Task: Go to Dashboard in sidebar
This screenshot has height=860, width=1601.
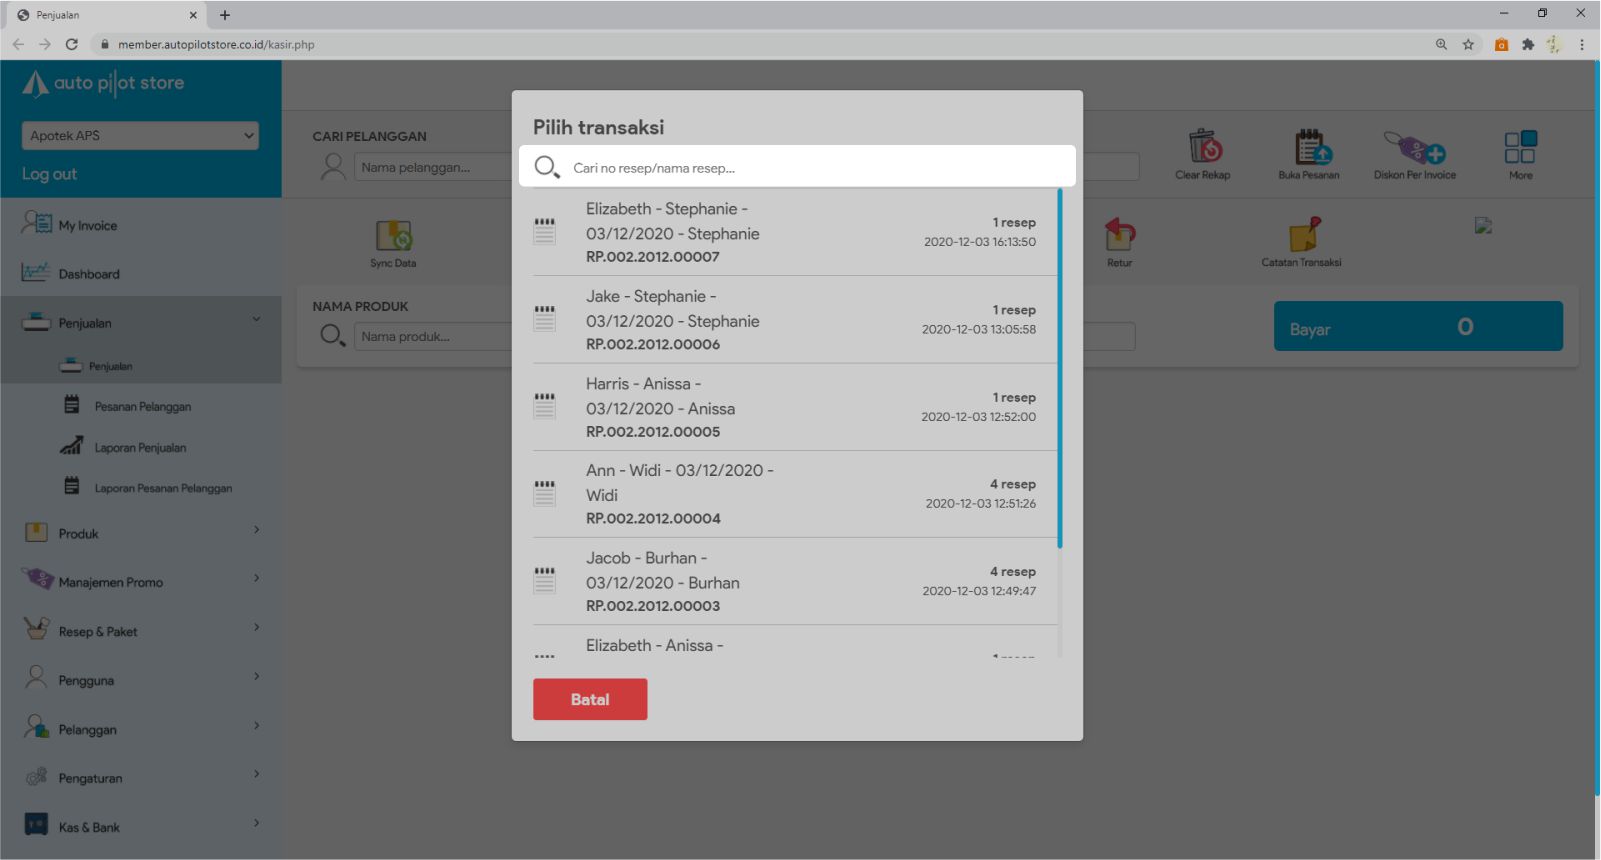Action: click(89, 274)
